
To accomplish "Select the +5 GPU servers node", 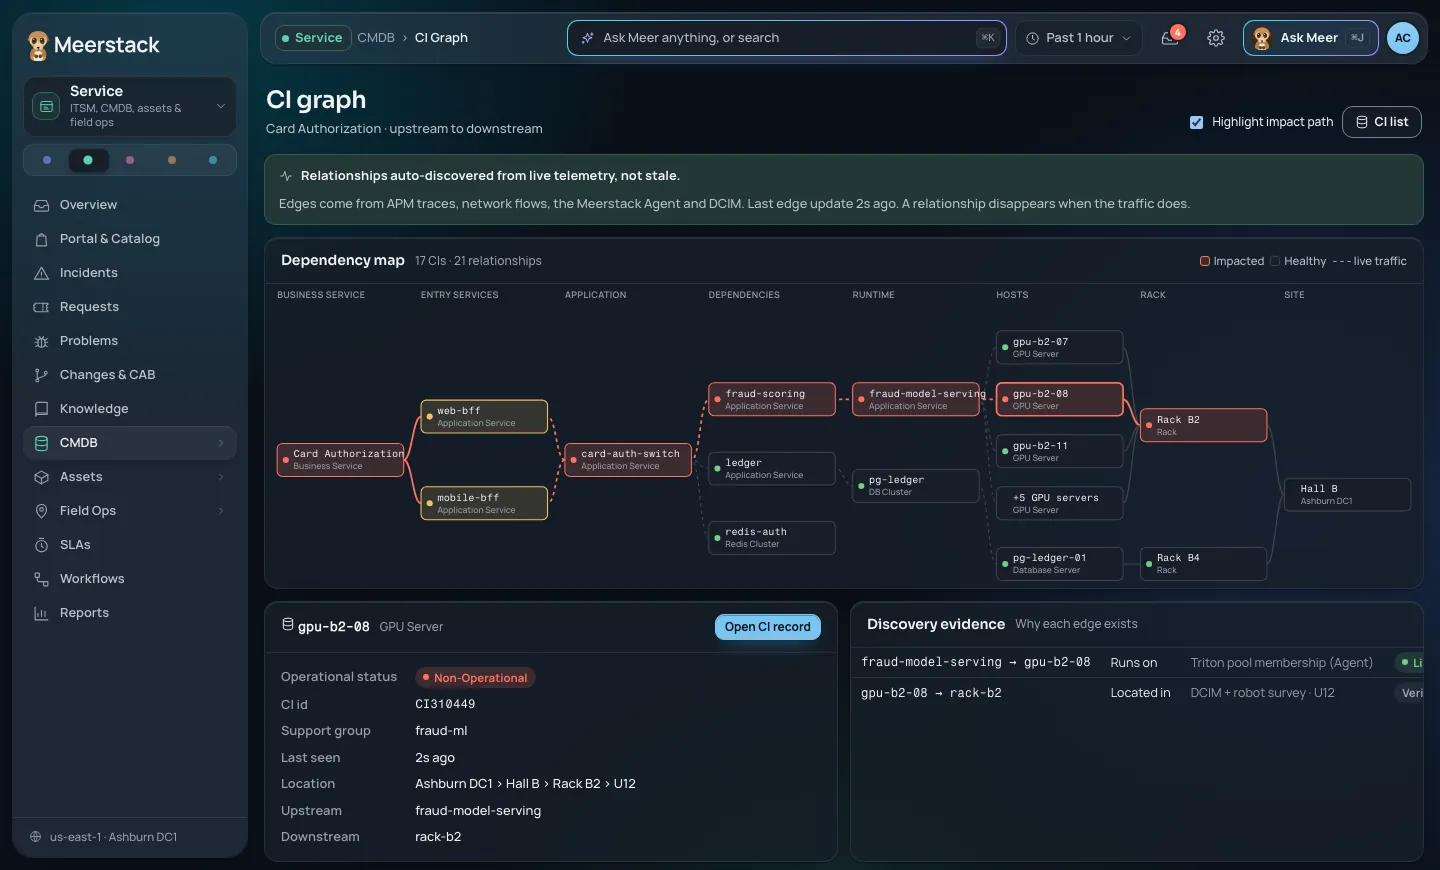I will tap(1060, 504).
